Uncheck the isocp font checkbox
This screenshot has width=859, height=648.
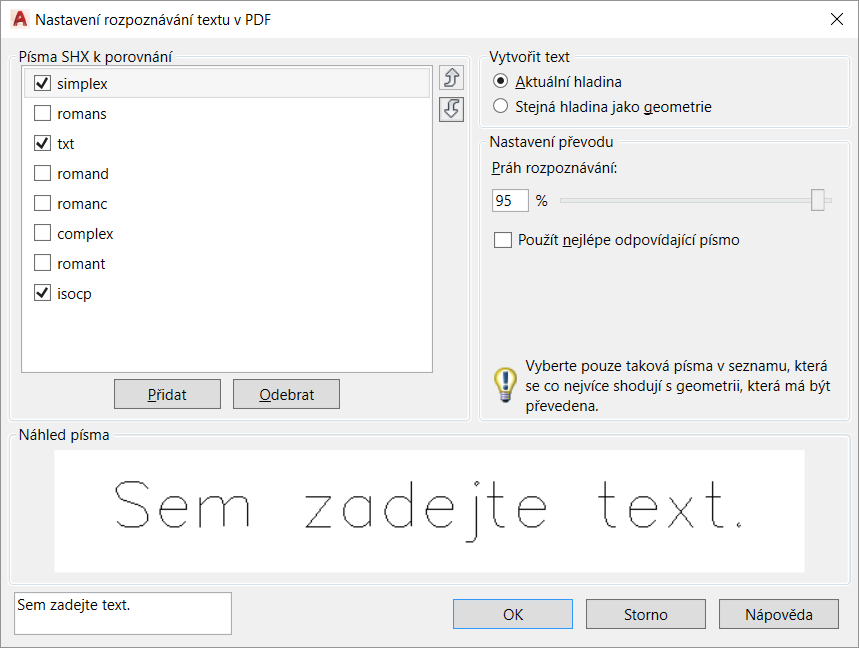click(x=42, y=293)
